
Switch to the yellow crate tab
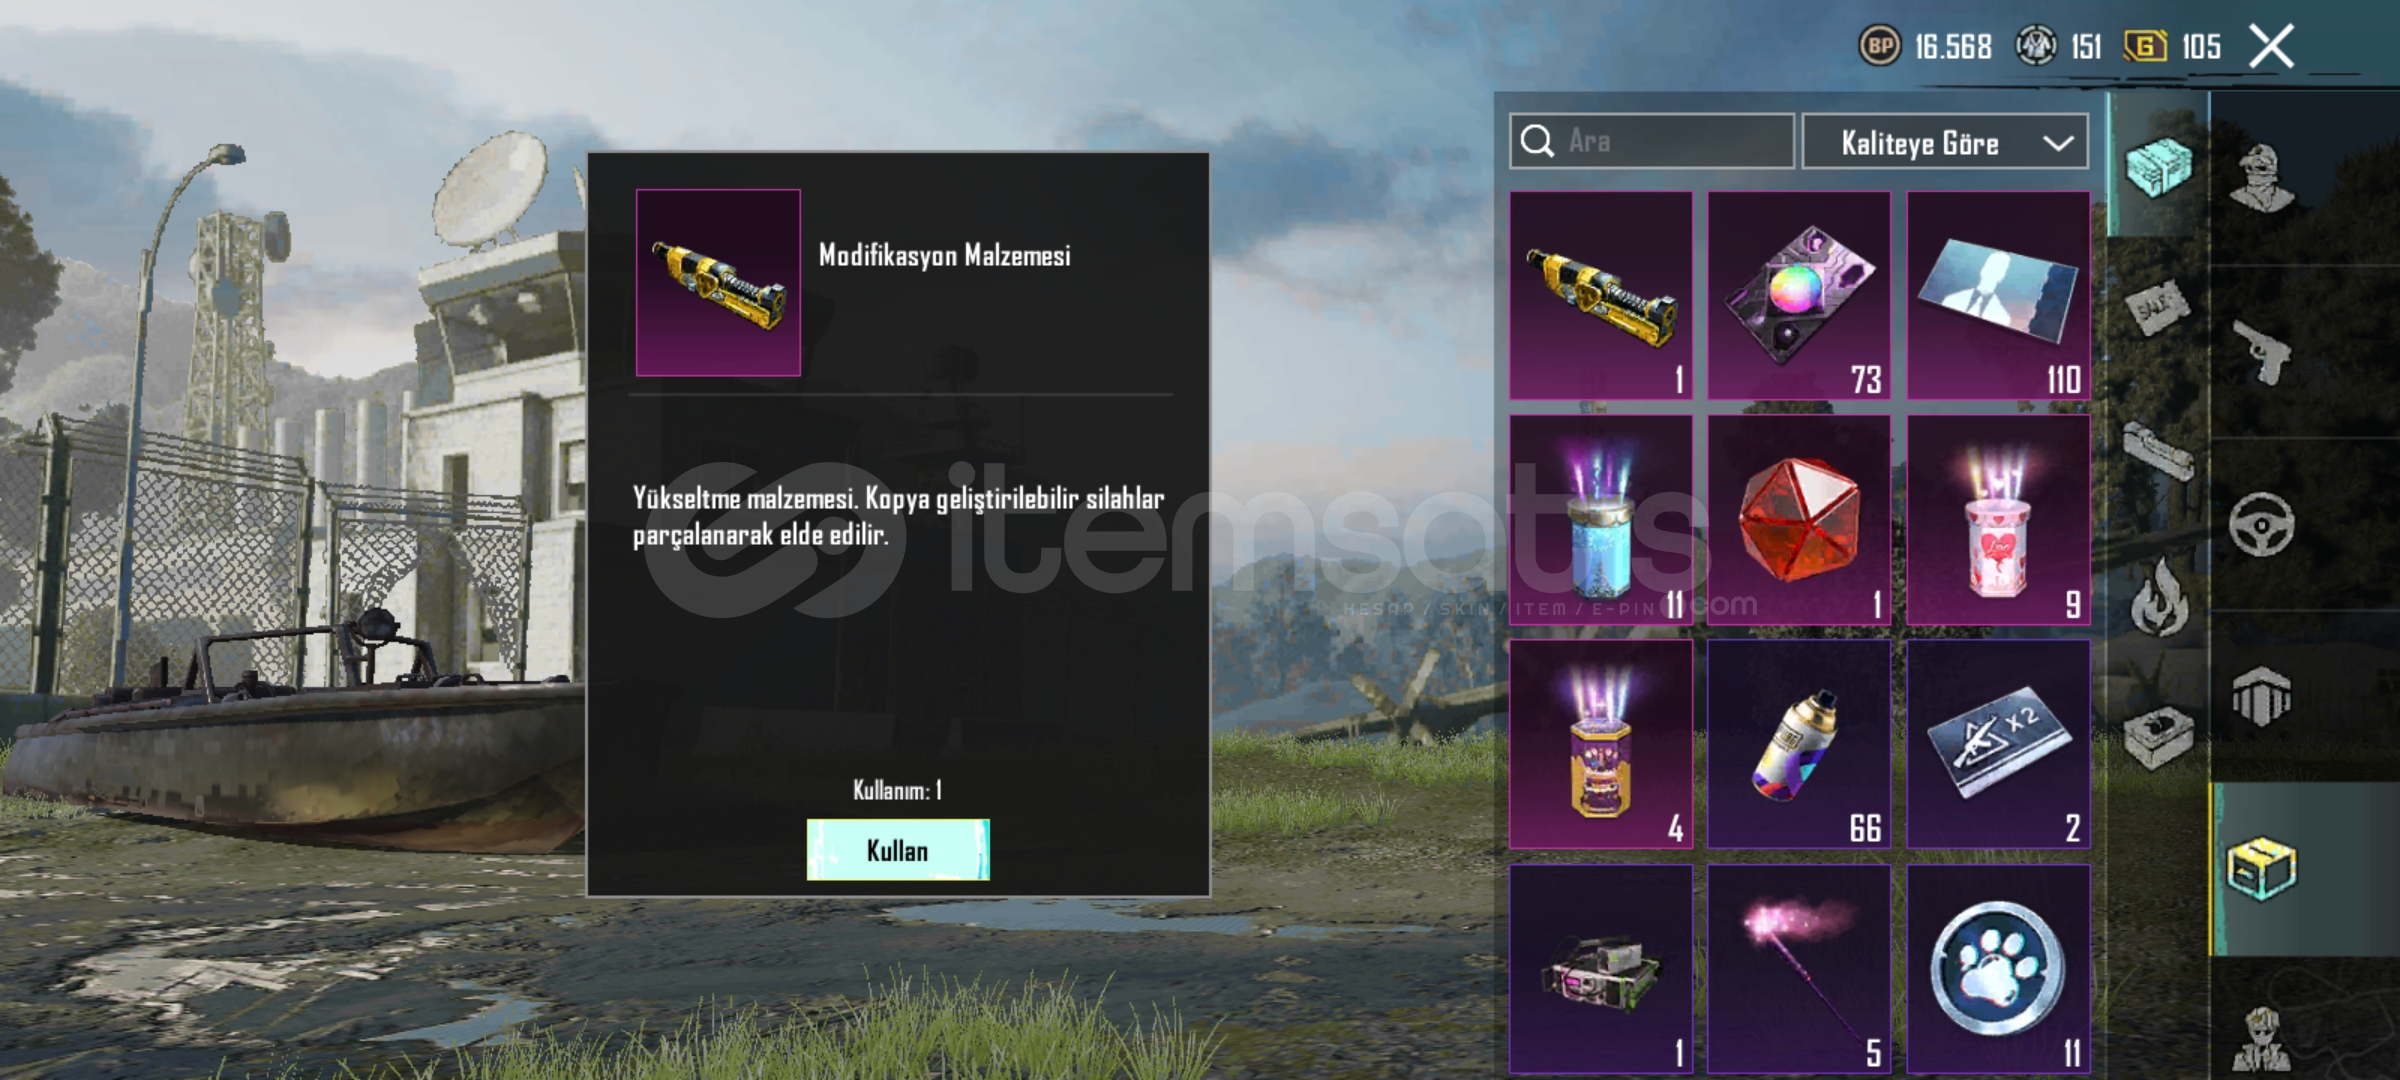(2262, 868)
